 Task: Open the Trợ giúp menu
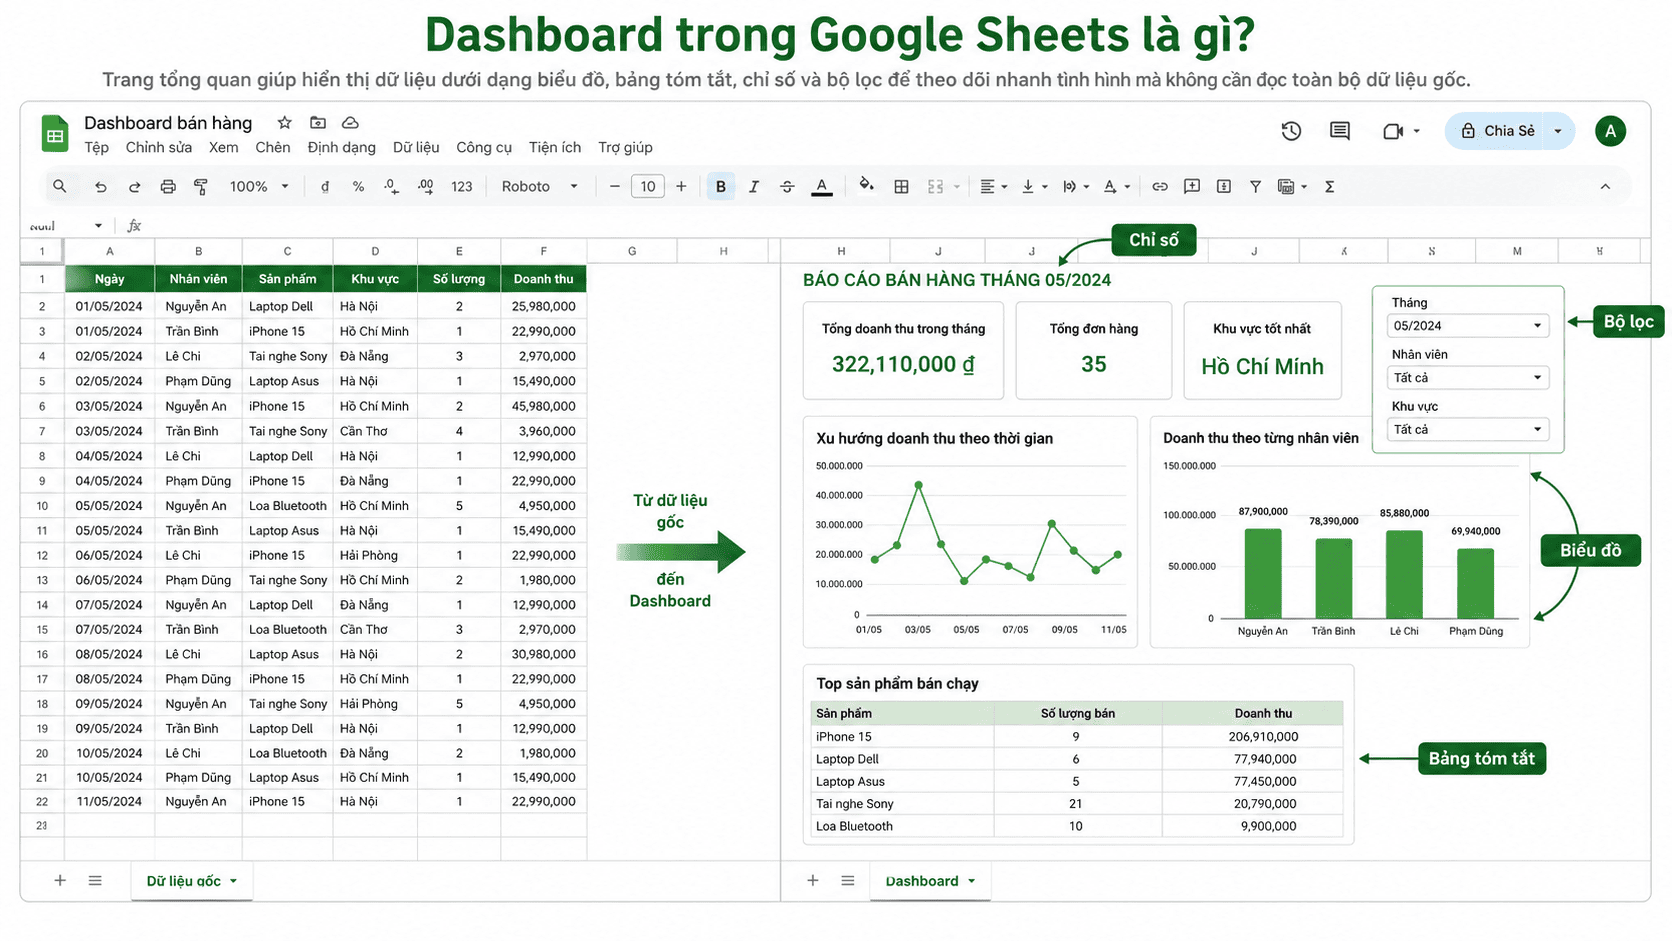click(625, 147)
